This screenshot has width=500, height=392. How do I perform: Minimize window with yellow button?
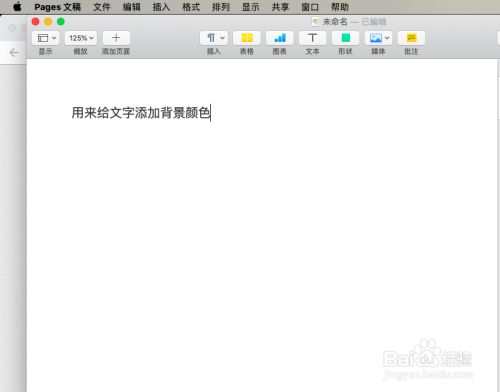[x=48, y=22]
